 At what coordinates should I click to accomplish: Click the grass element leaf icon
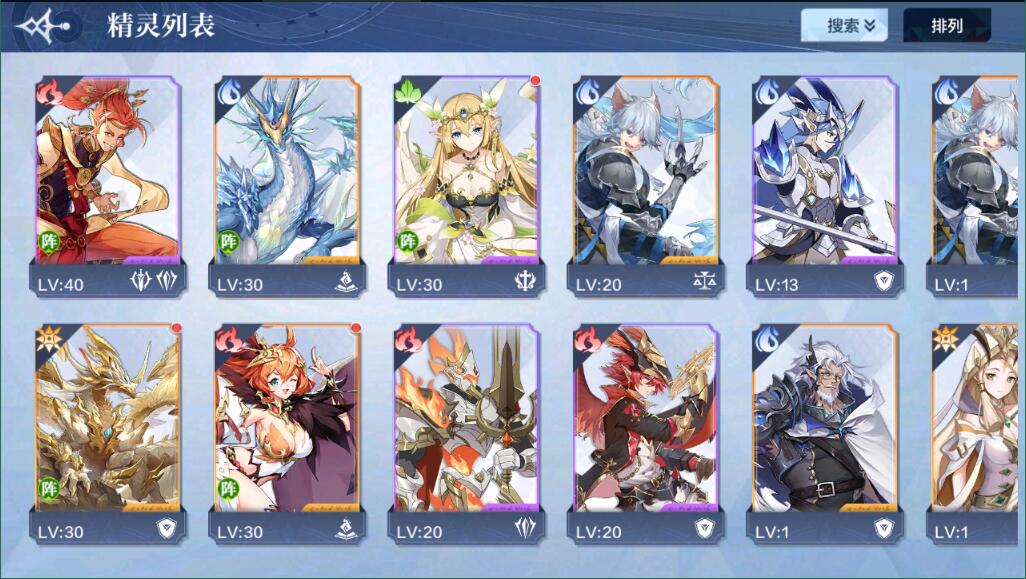[408, 93]
